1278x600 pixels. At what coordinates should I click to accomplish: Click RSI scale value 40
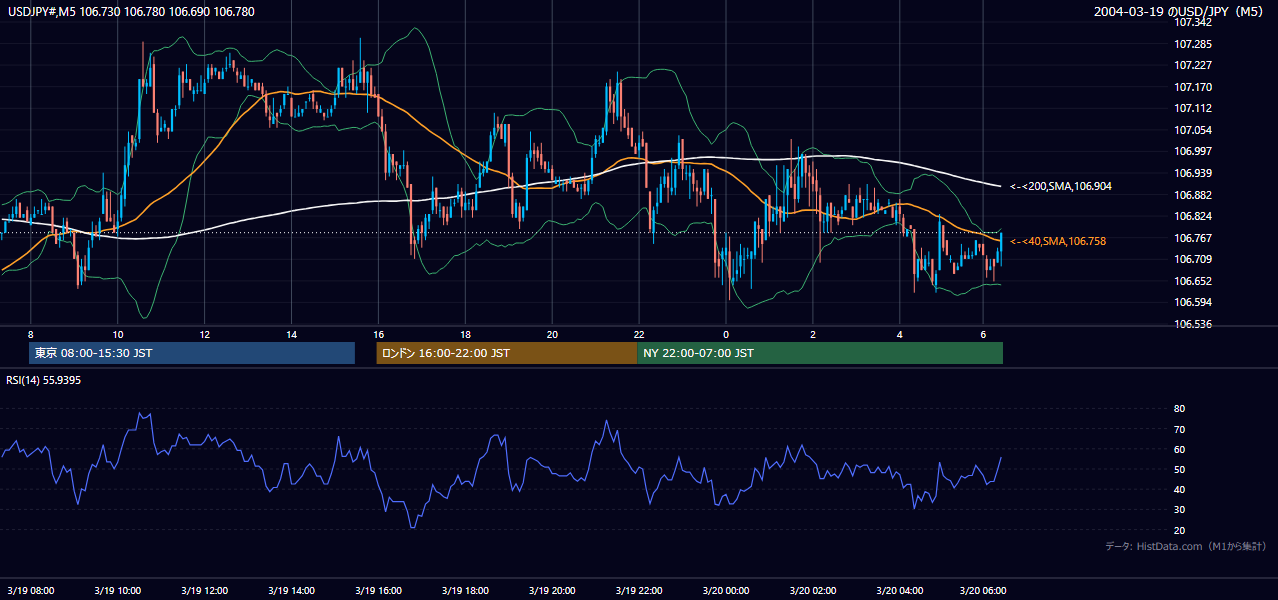[1180, 489]
